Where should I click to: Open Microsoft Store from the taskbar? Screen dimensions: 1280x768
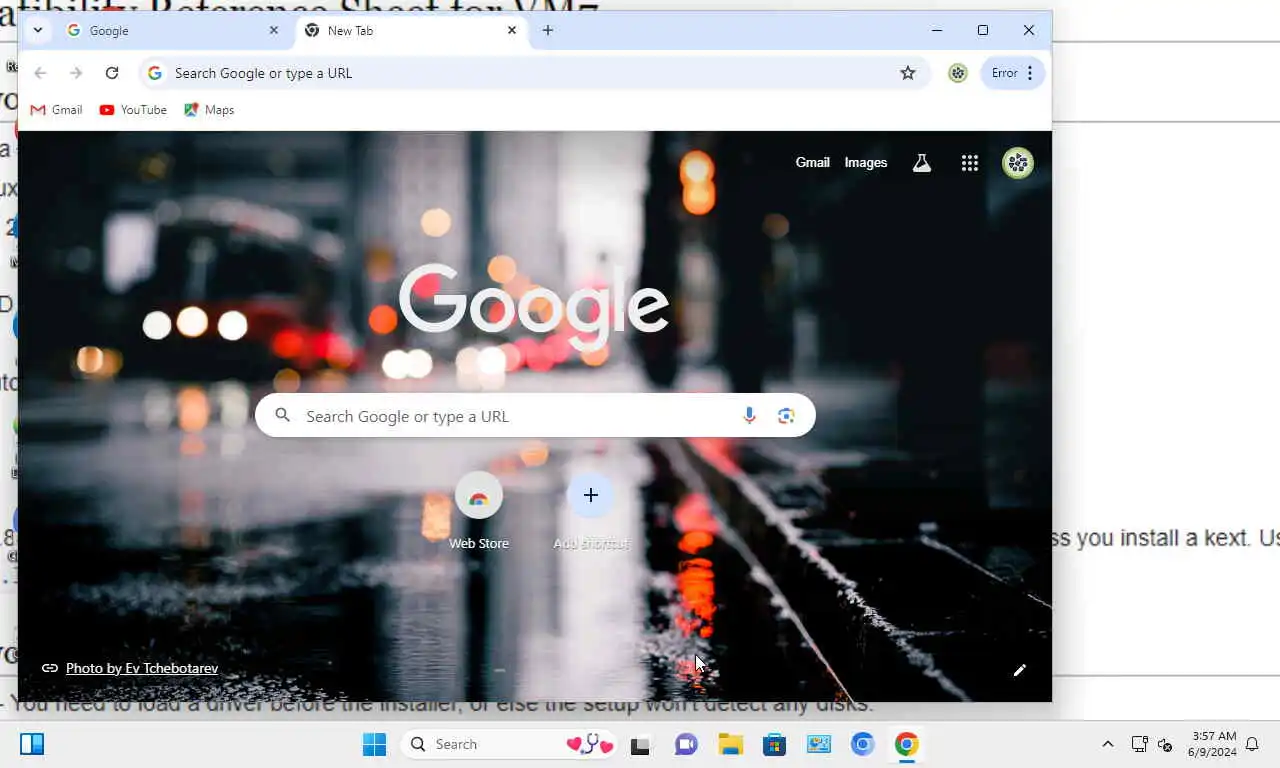[774, 744]
